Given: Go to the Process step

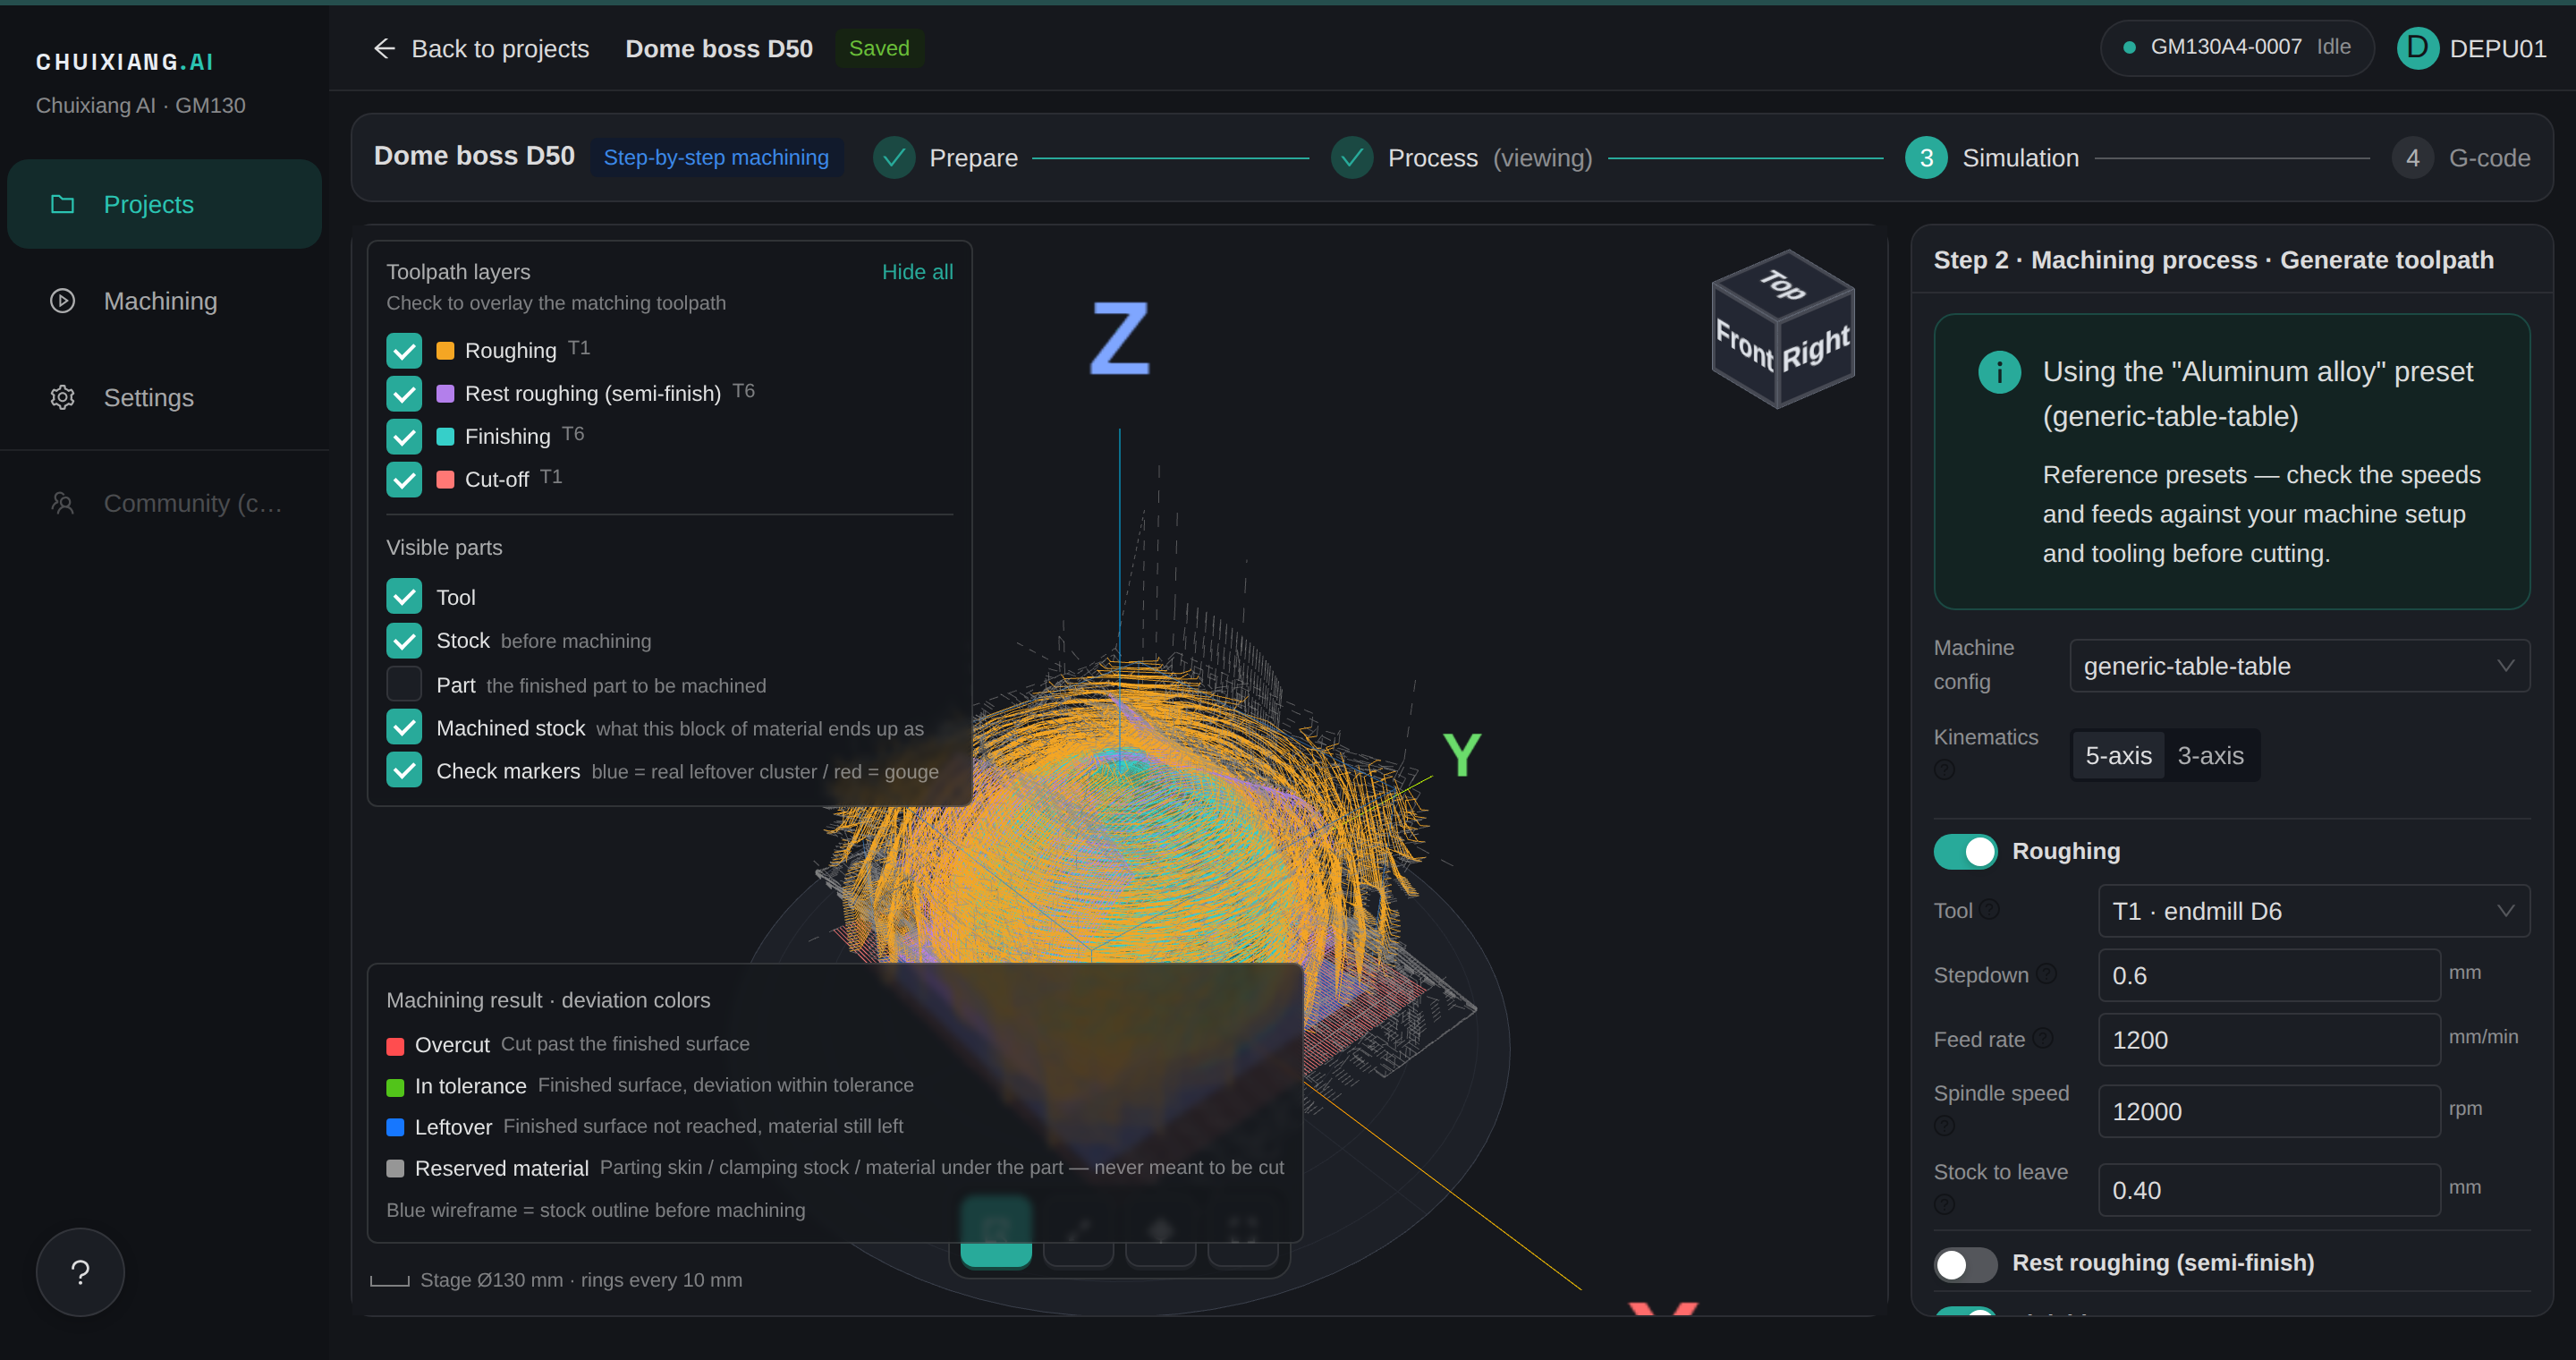Looking at the screenshot, I should tap(1461, 158).
